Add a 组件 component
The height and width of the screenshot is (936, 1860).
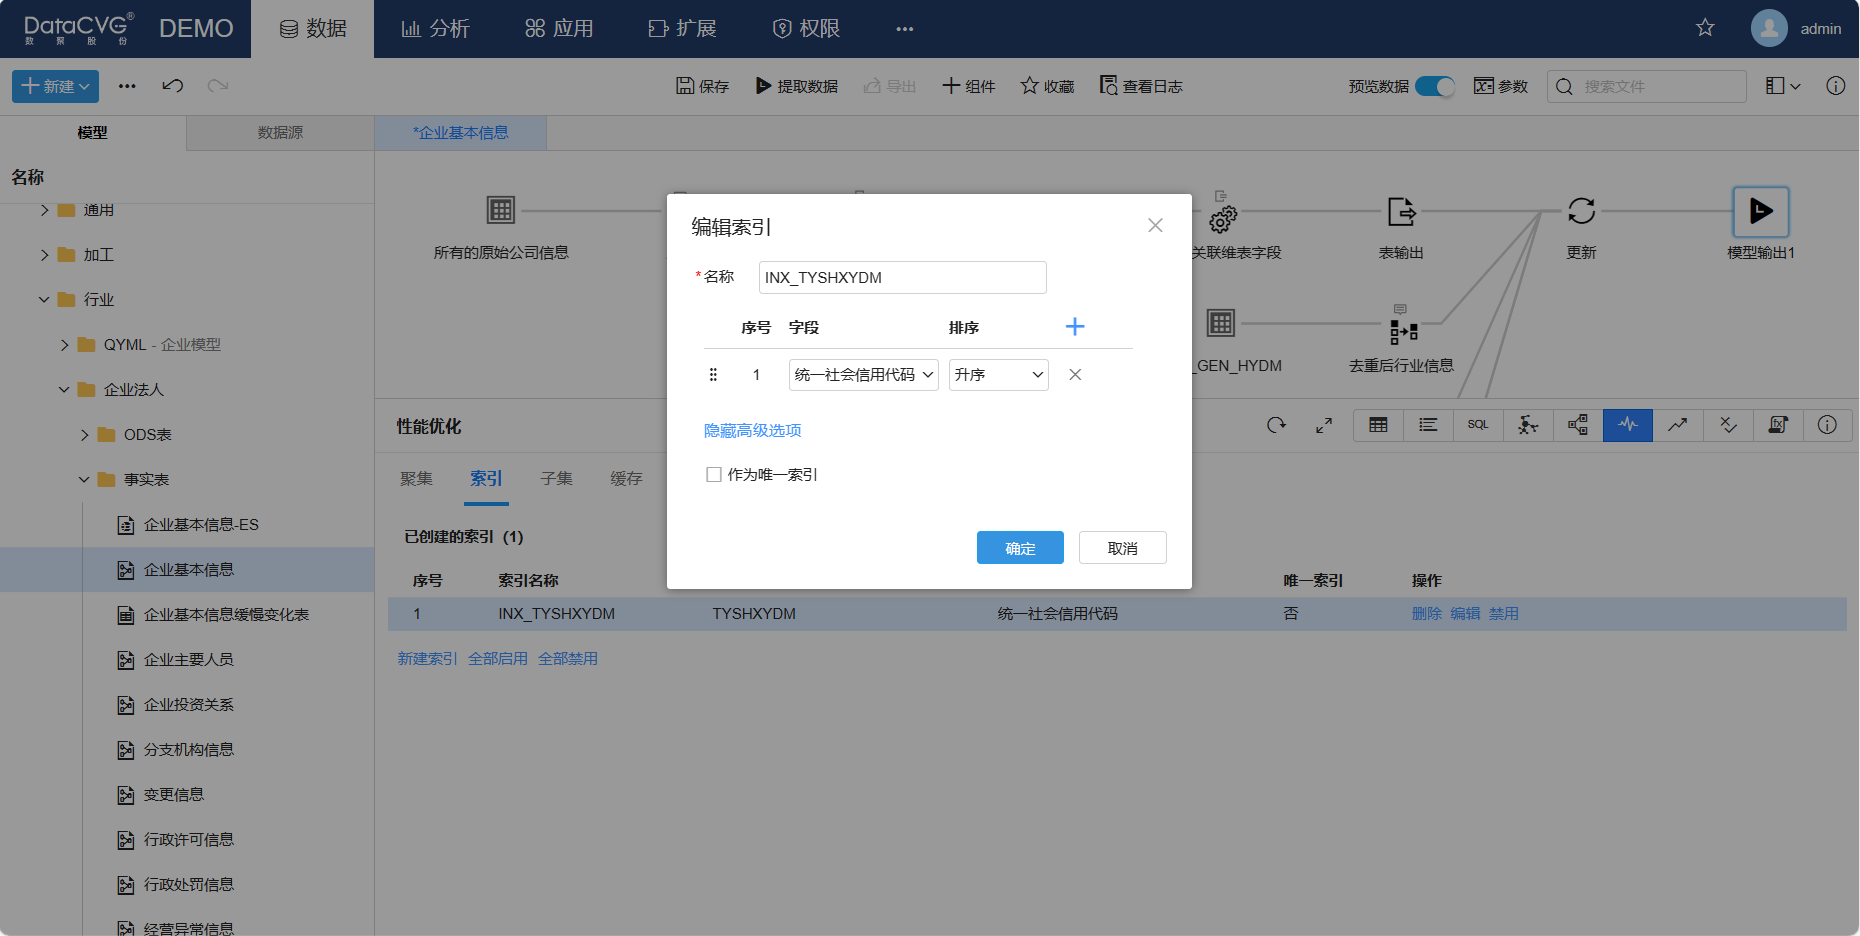pos(969,86)
